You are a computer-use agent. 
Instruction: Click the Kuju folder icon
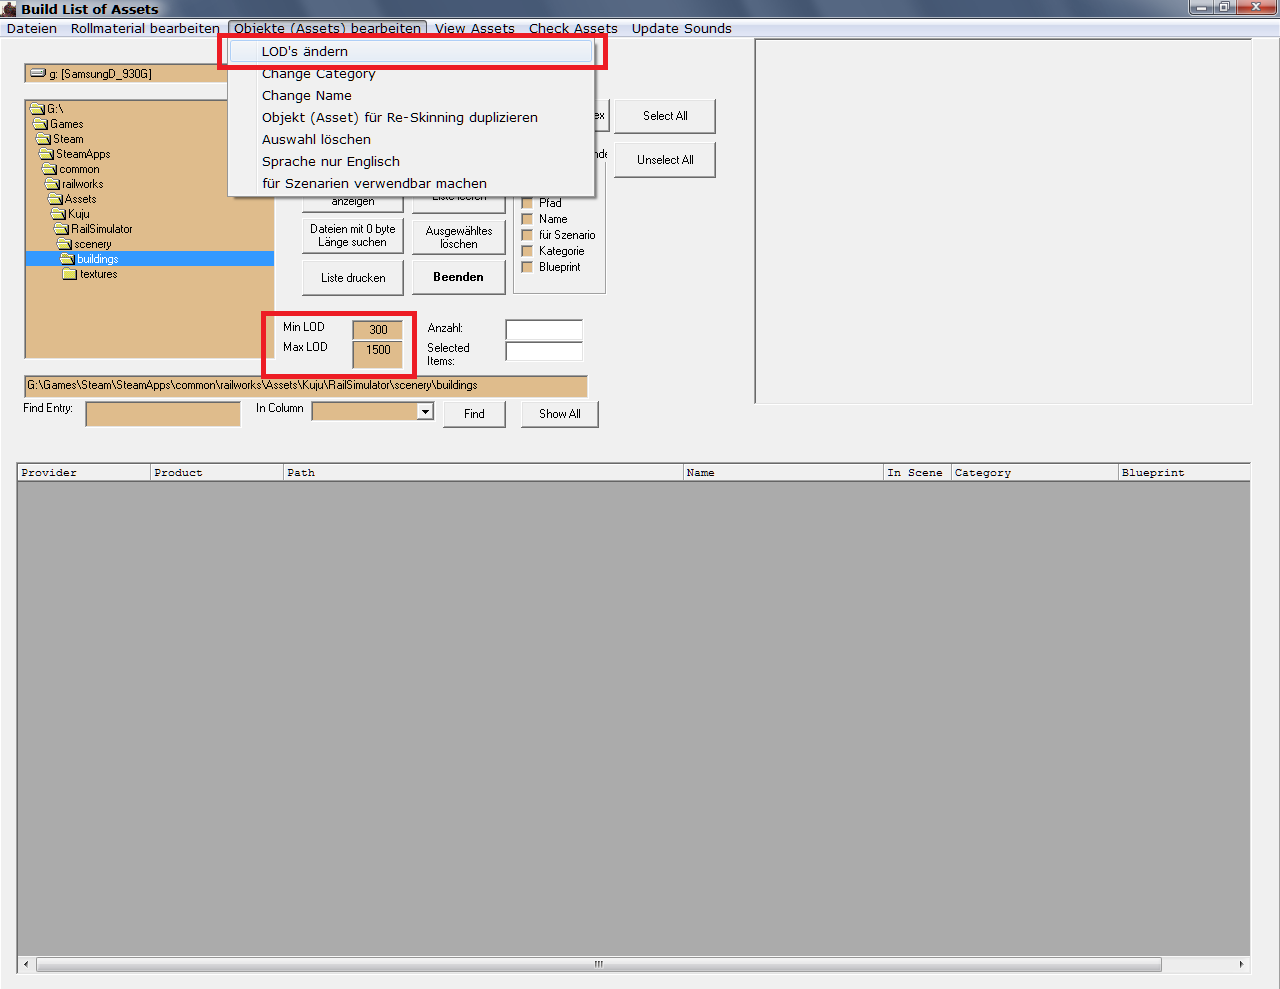pos(59,214)
